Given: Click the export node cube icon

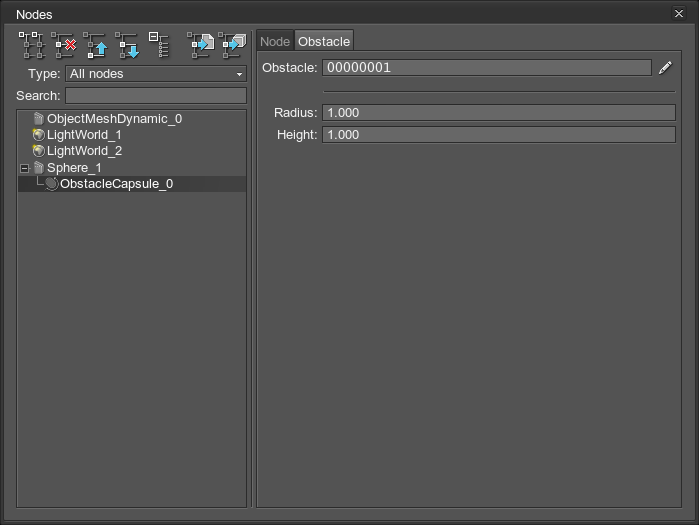Looking at the screenshot, I should (x=233, y=45).
